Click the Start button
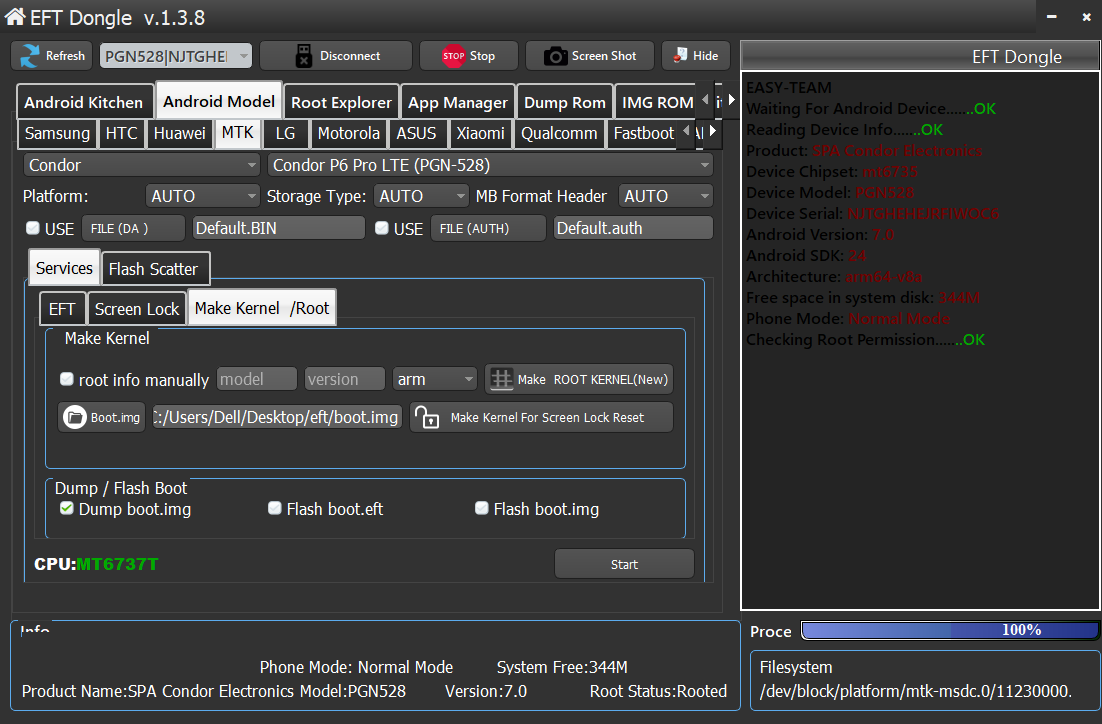The width and height of the screenshot is (1102, 724). coord(624,564)
